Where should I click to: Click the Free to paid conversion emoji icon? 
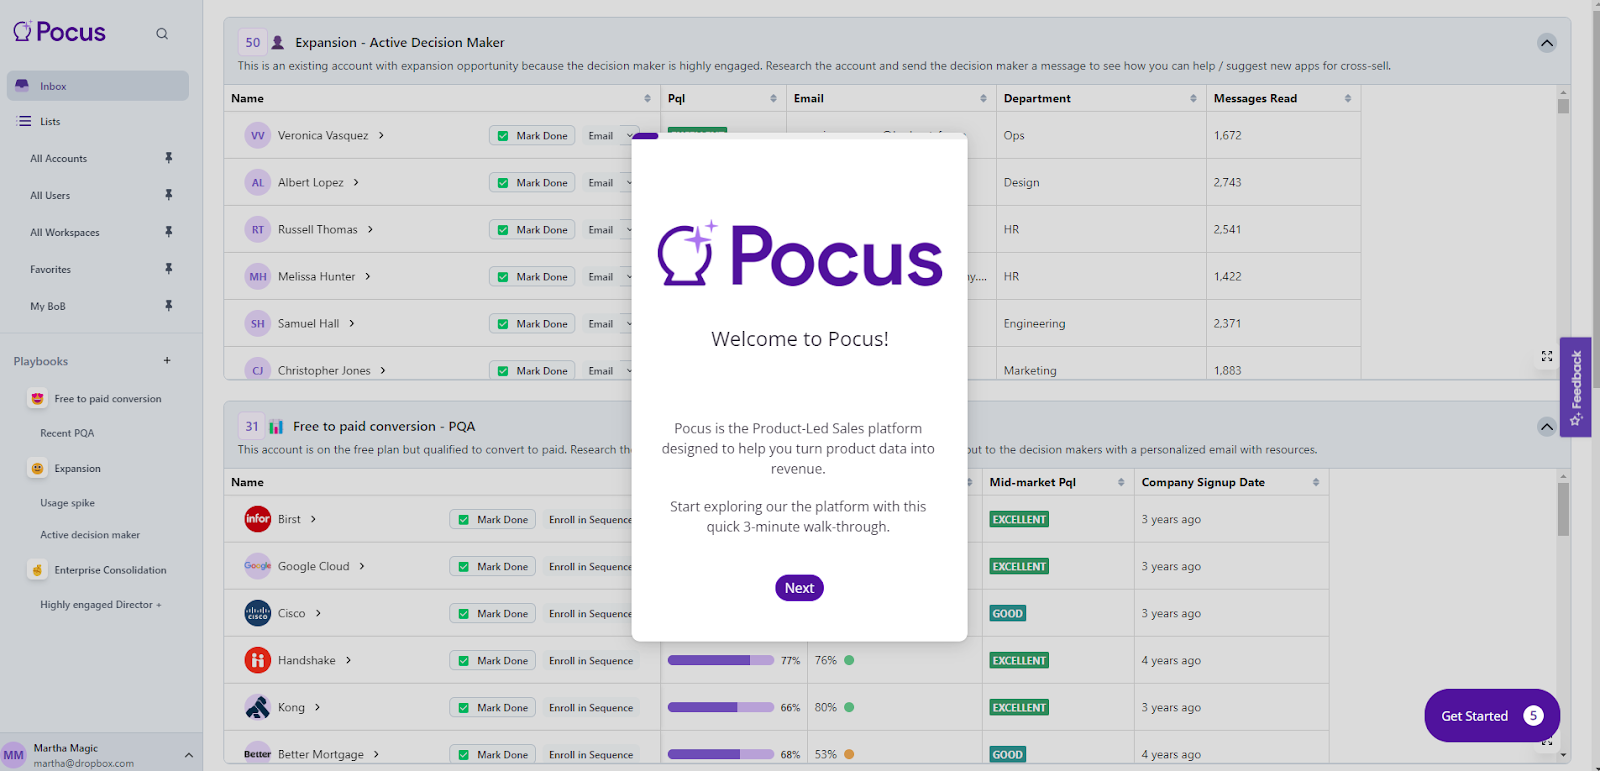37,399
